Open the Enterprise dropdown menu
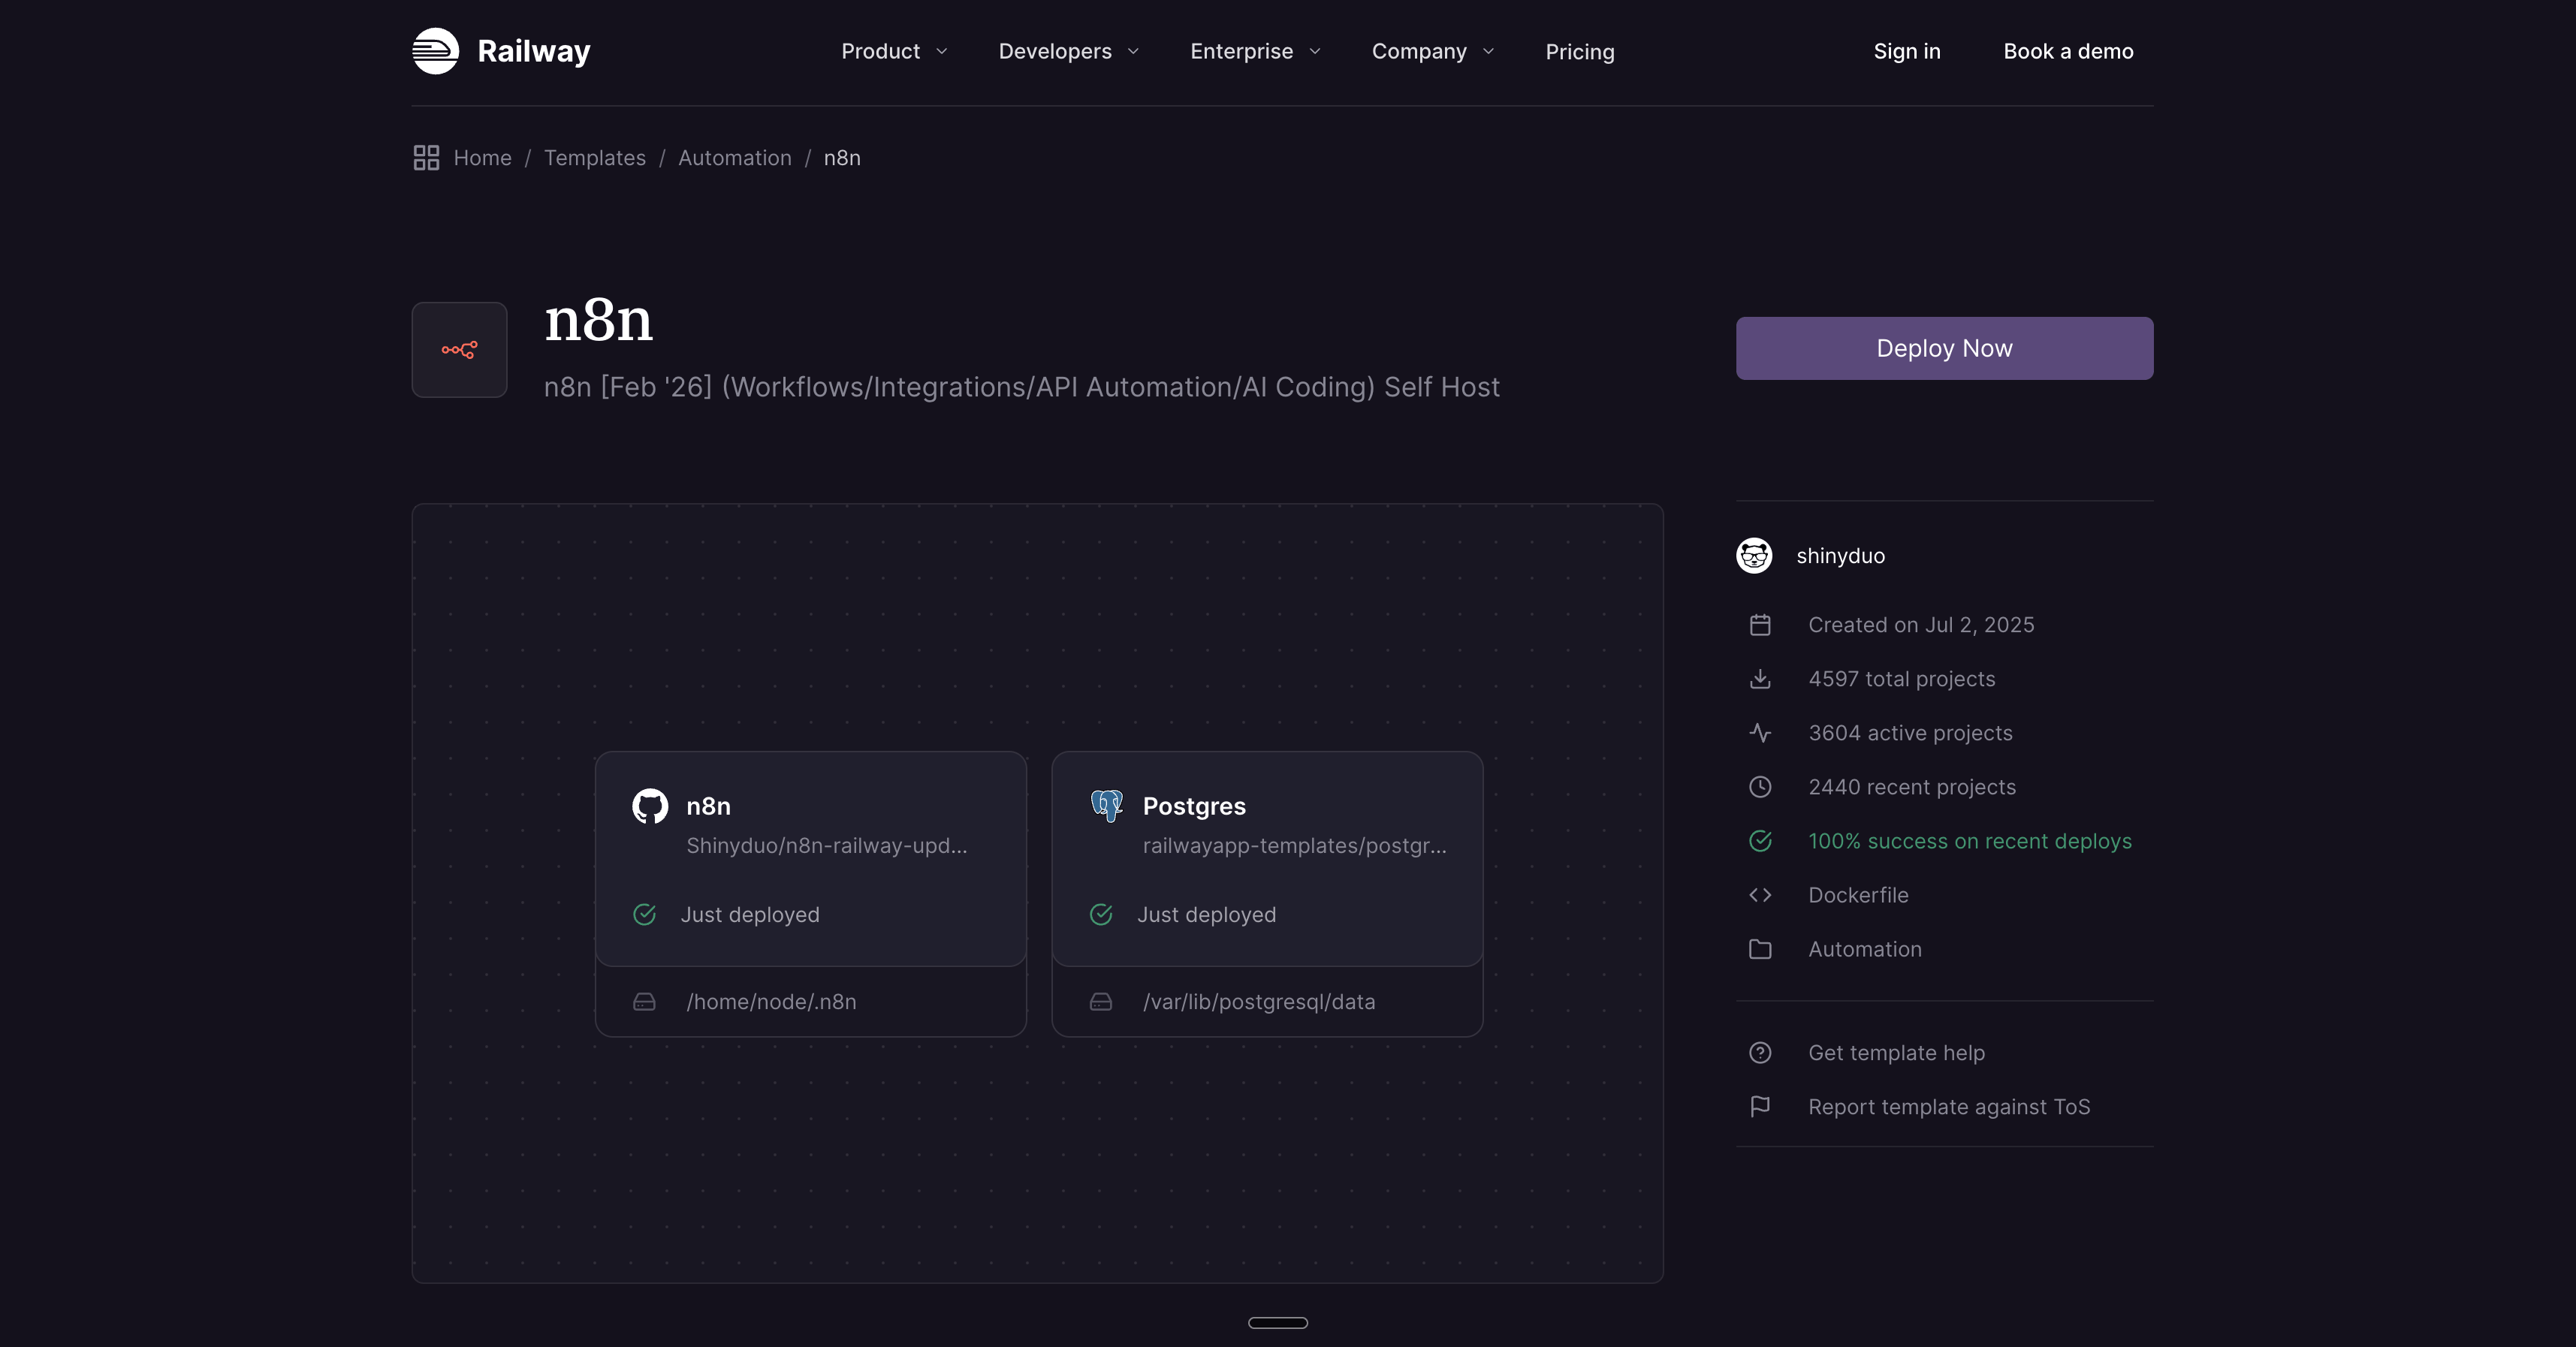 (1255, 51)
